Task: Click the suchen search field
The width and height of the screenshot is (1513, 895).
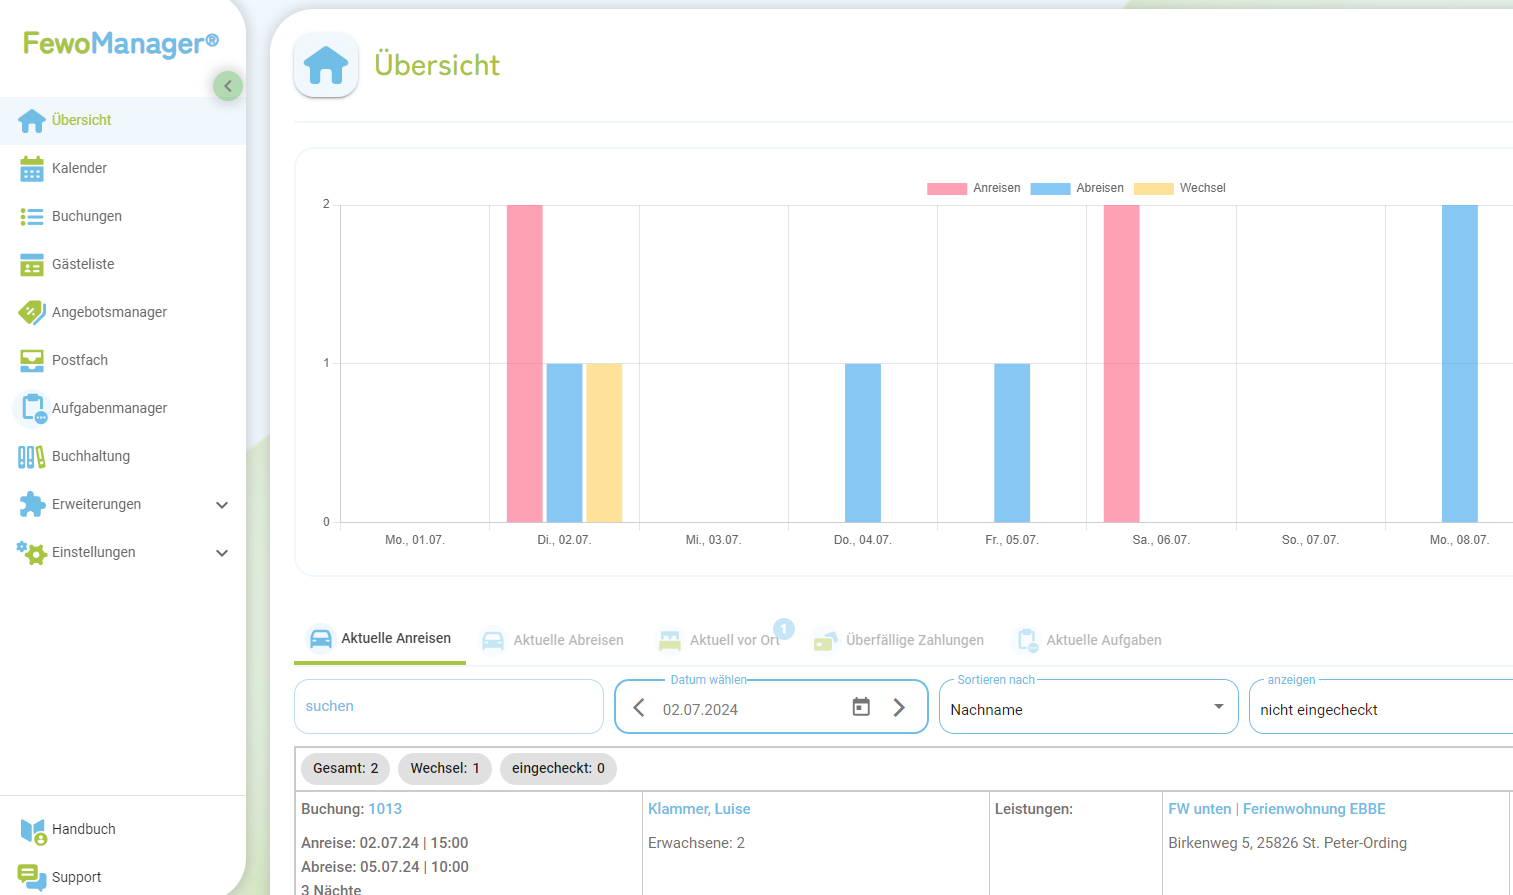Action: coord(448,707)
